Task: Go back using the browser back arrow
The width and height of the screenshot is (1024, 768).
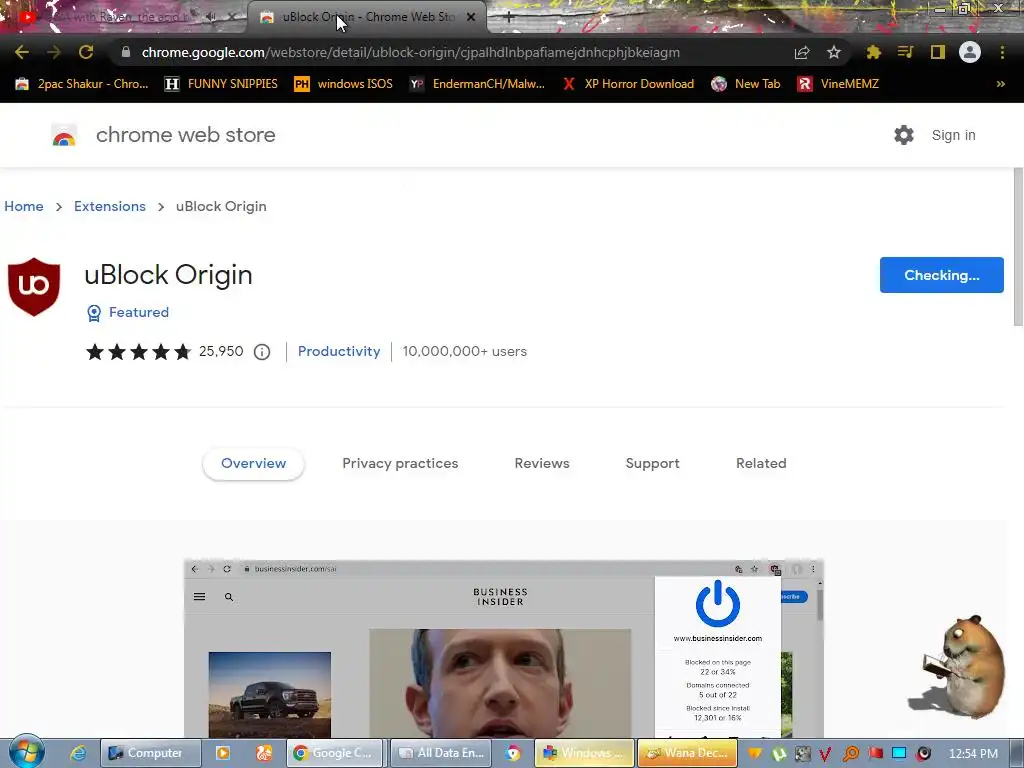Action: (x=22, y=52)
